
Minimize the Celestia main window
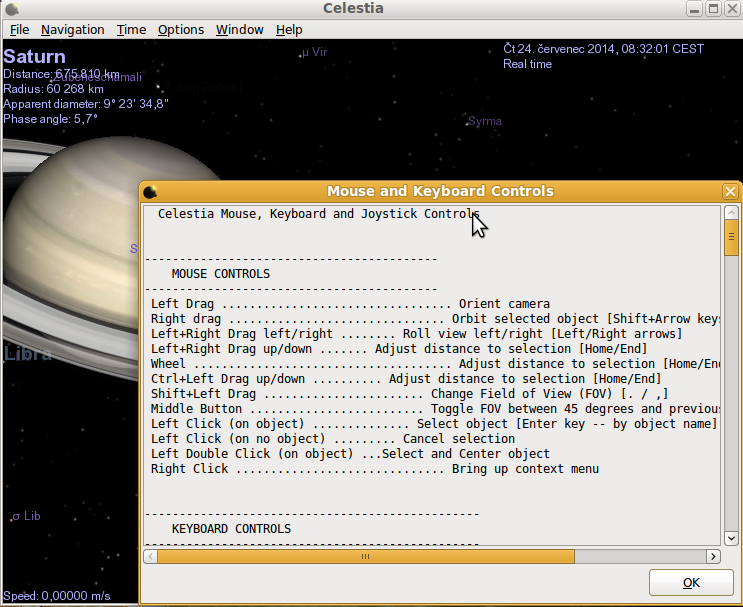coord(694,9)
